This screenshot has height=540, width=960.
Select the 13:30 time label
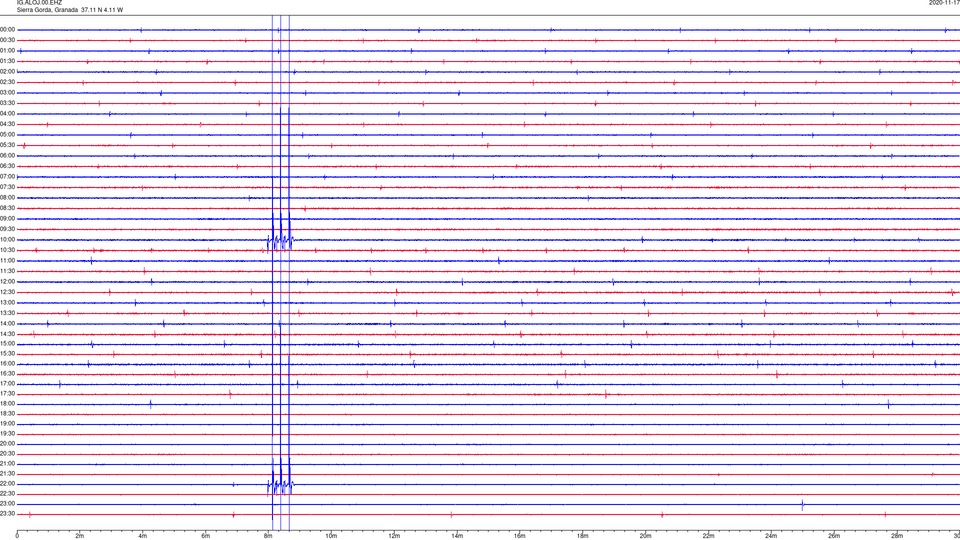point(7,313)
